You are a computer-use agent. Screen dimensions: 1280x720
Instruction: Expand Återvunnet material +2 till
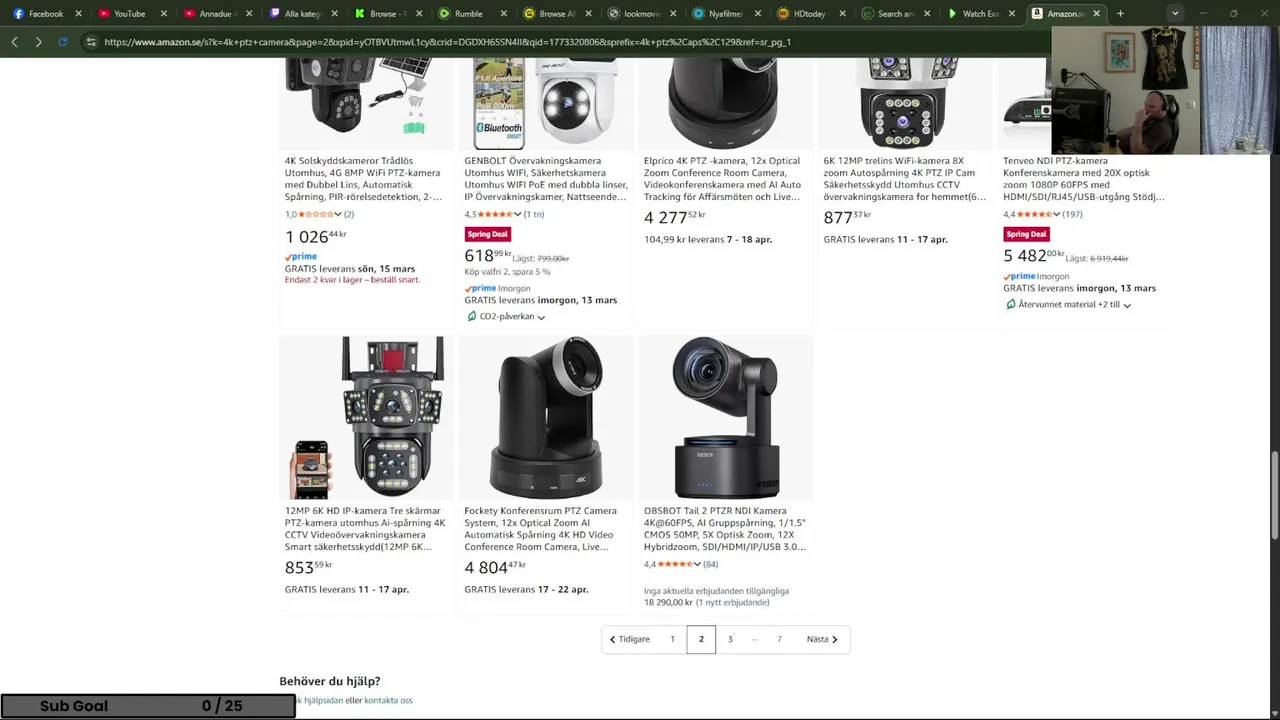1127,305
